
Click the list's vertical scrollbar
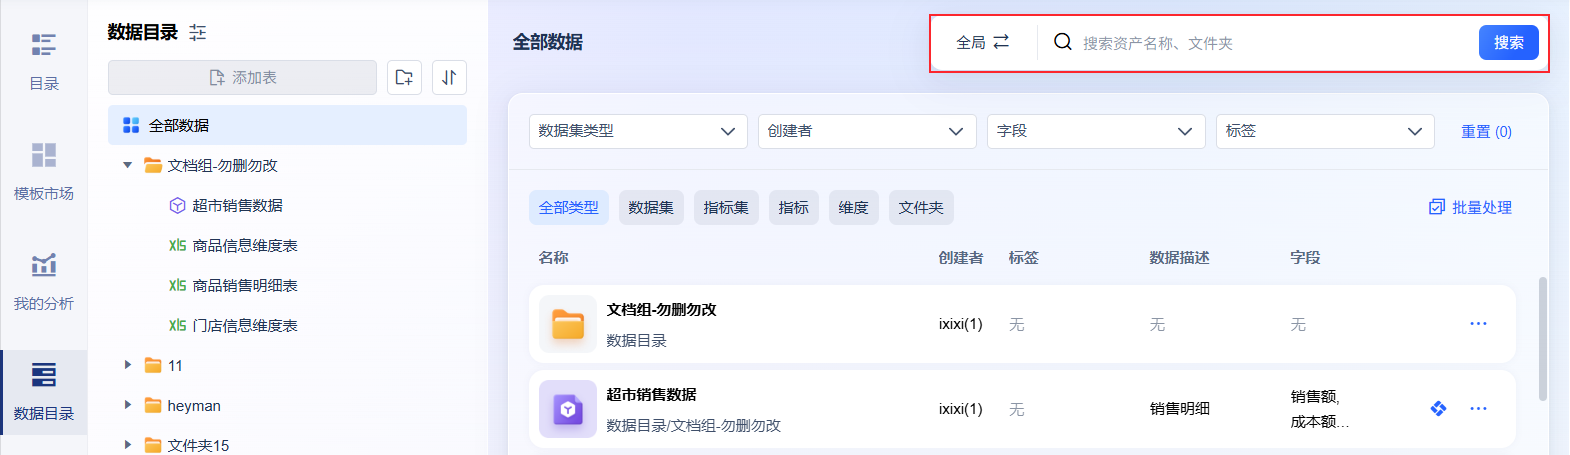tap(1543, 339)
